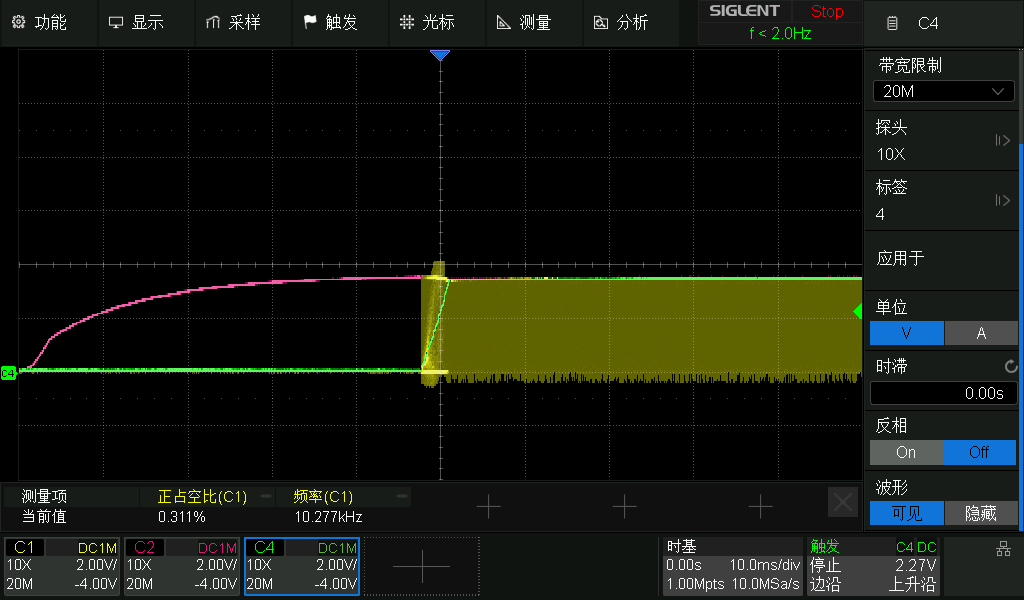Add measurement in the first empty plus slot
The image size is (1024, 600).
(488, 506)
